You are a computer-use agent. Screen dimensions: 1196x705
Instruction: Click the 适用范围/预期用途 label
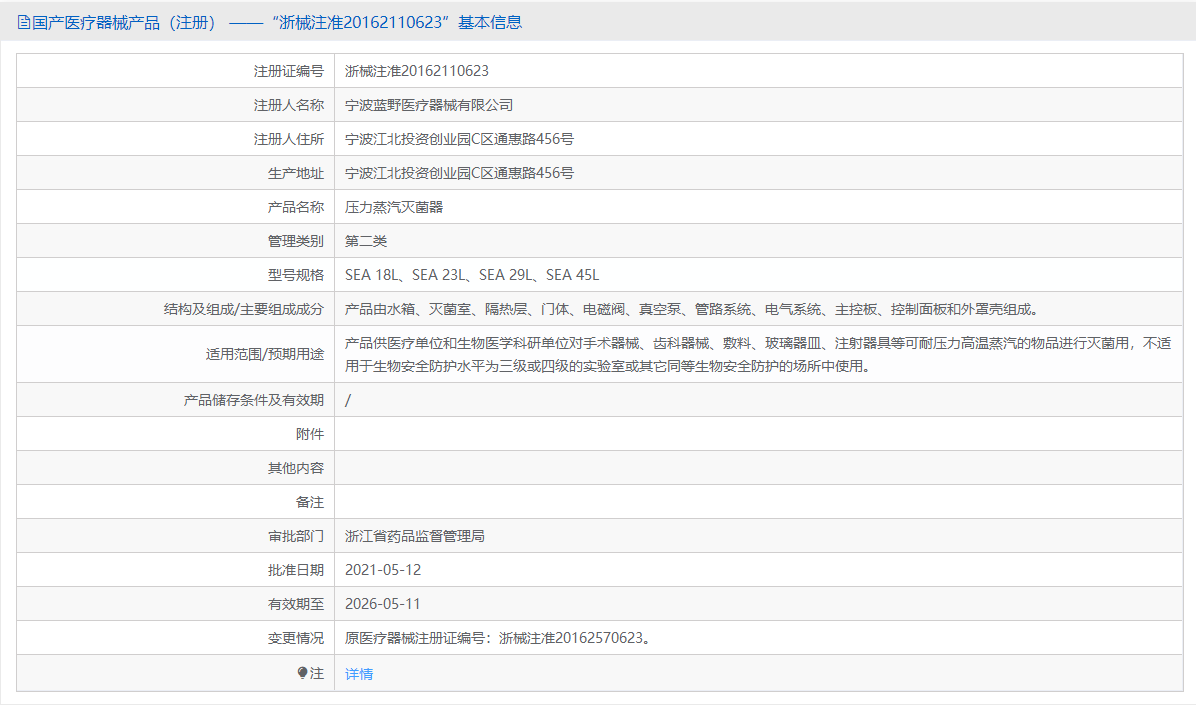pyautogui.click(x=265, y=354)
